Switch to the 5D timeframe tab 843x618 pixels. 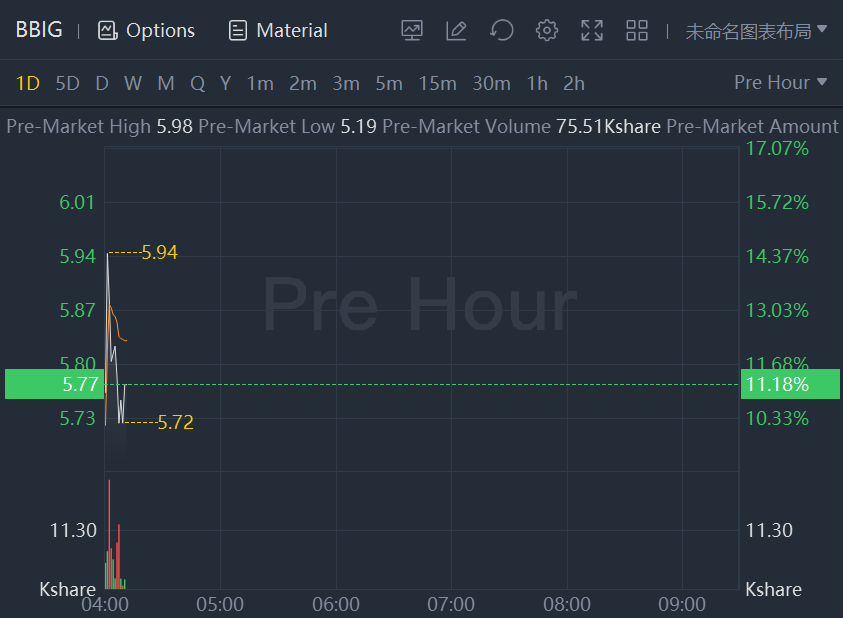click(67, 83)
